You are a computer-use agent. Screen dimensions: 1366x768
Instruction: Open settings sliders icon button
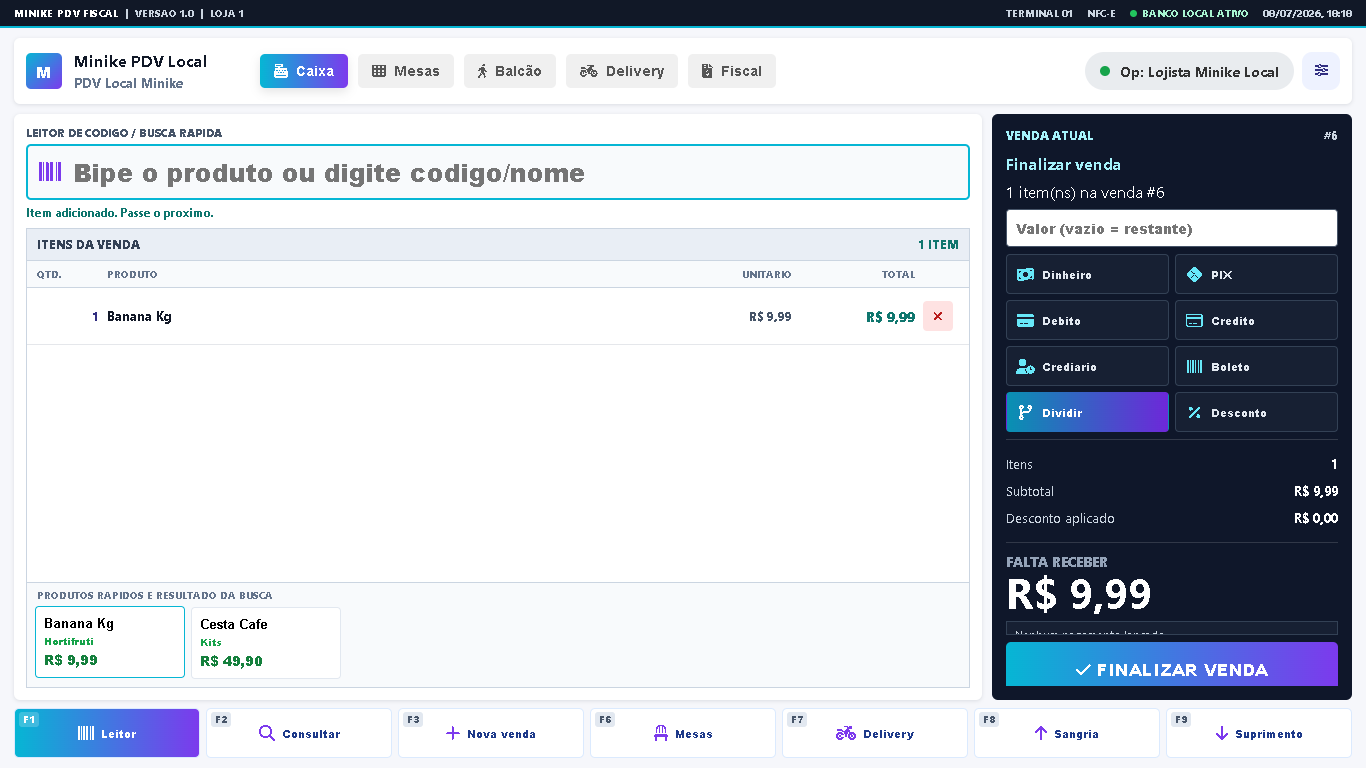pos(1321,71)
